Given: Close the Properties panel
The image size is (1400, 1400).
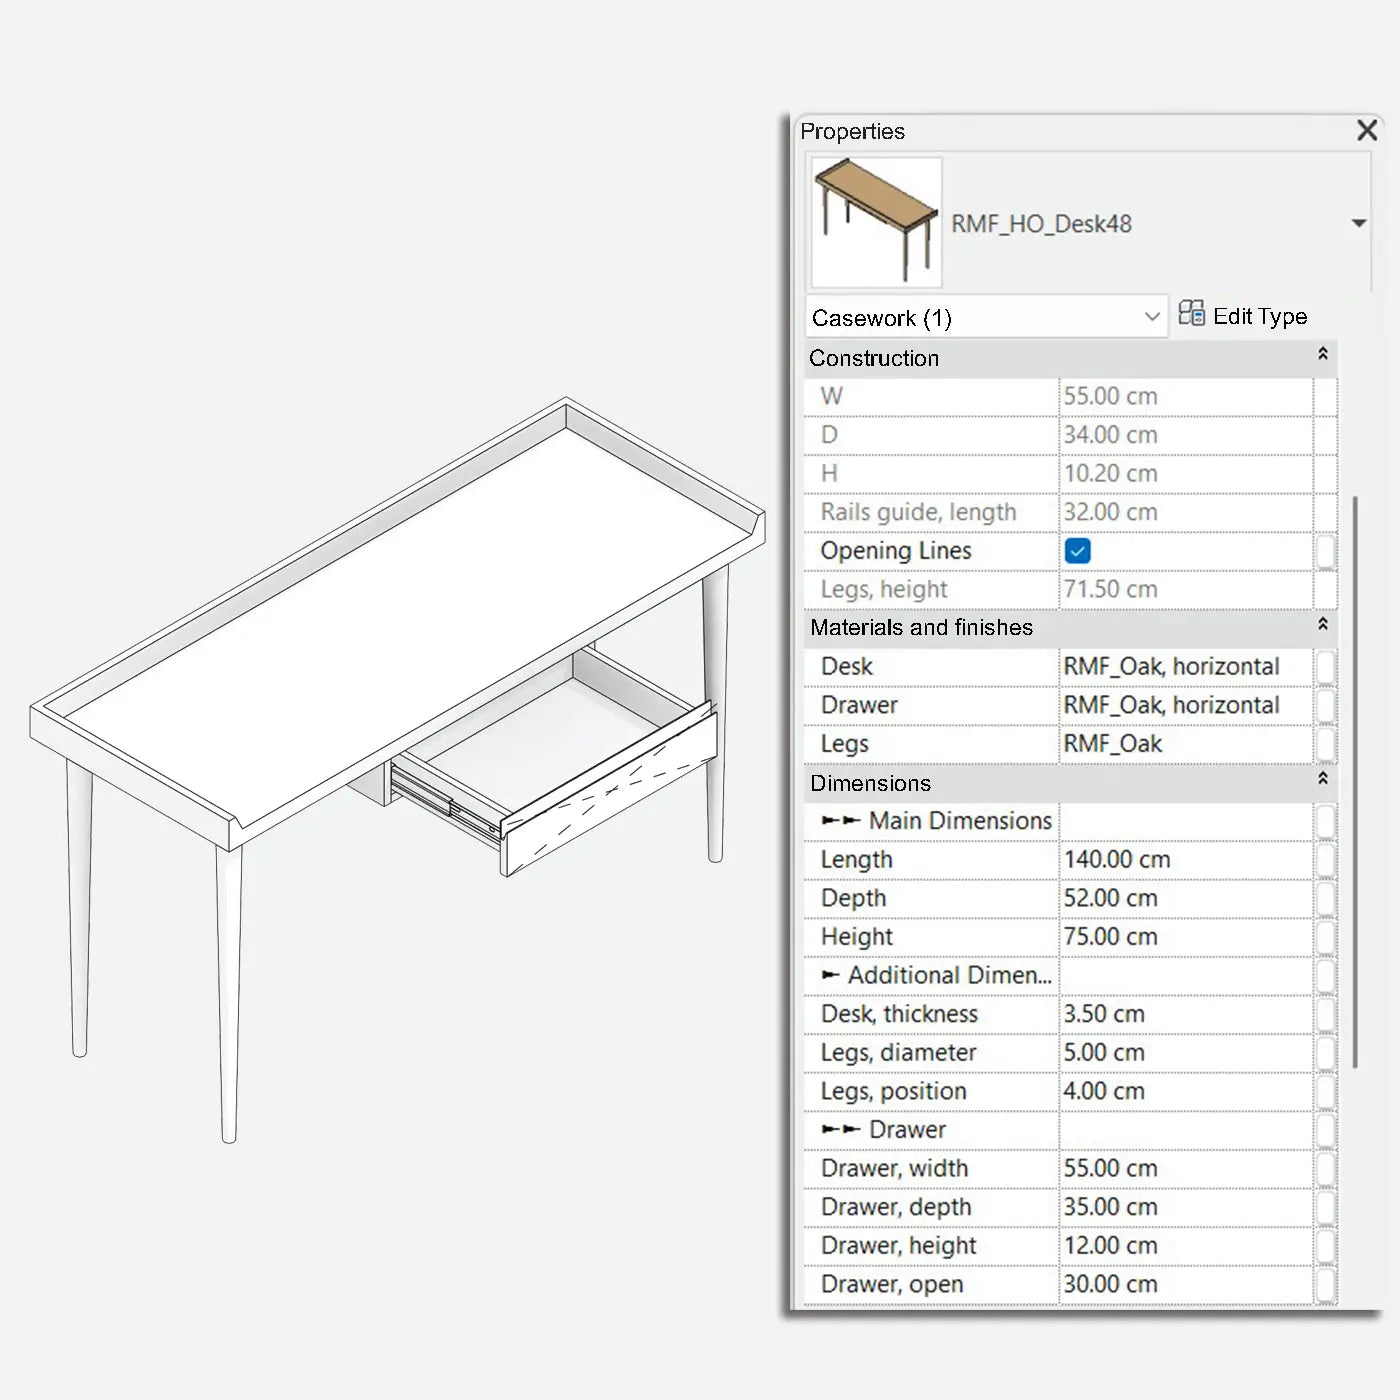Looking at the screenshot, I should pos(1367,130).
